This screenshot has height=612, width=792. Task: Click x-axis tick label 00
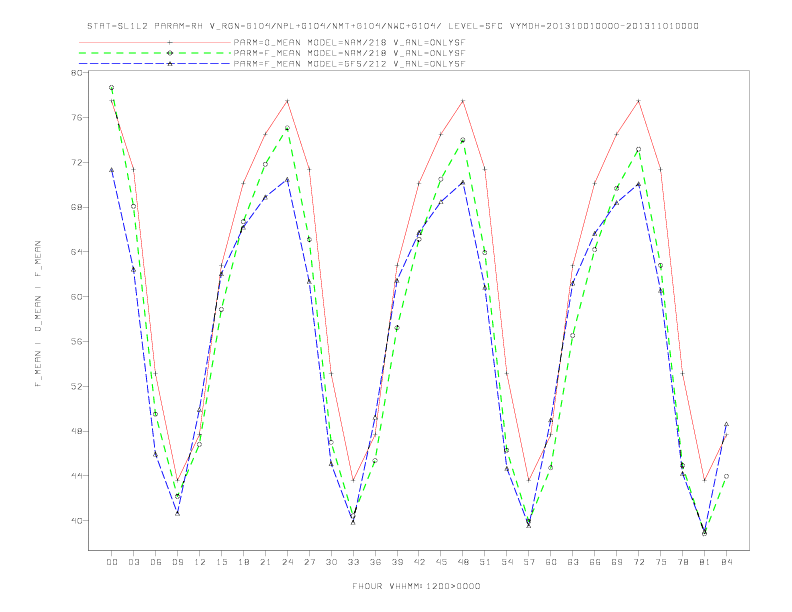(112, 562)
